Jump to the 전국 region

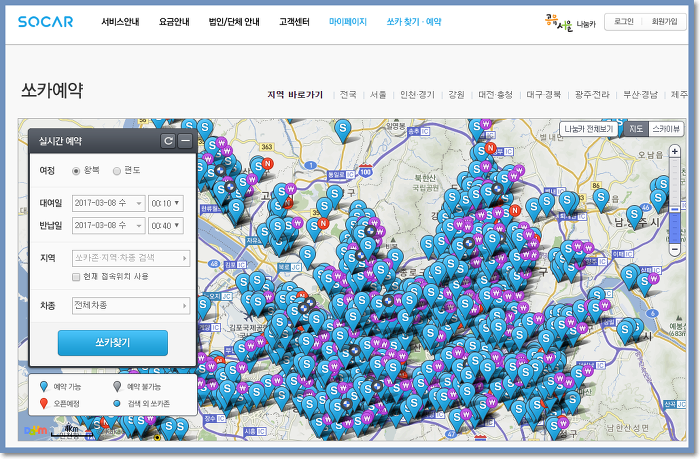348,94
